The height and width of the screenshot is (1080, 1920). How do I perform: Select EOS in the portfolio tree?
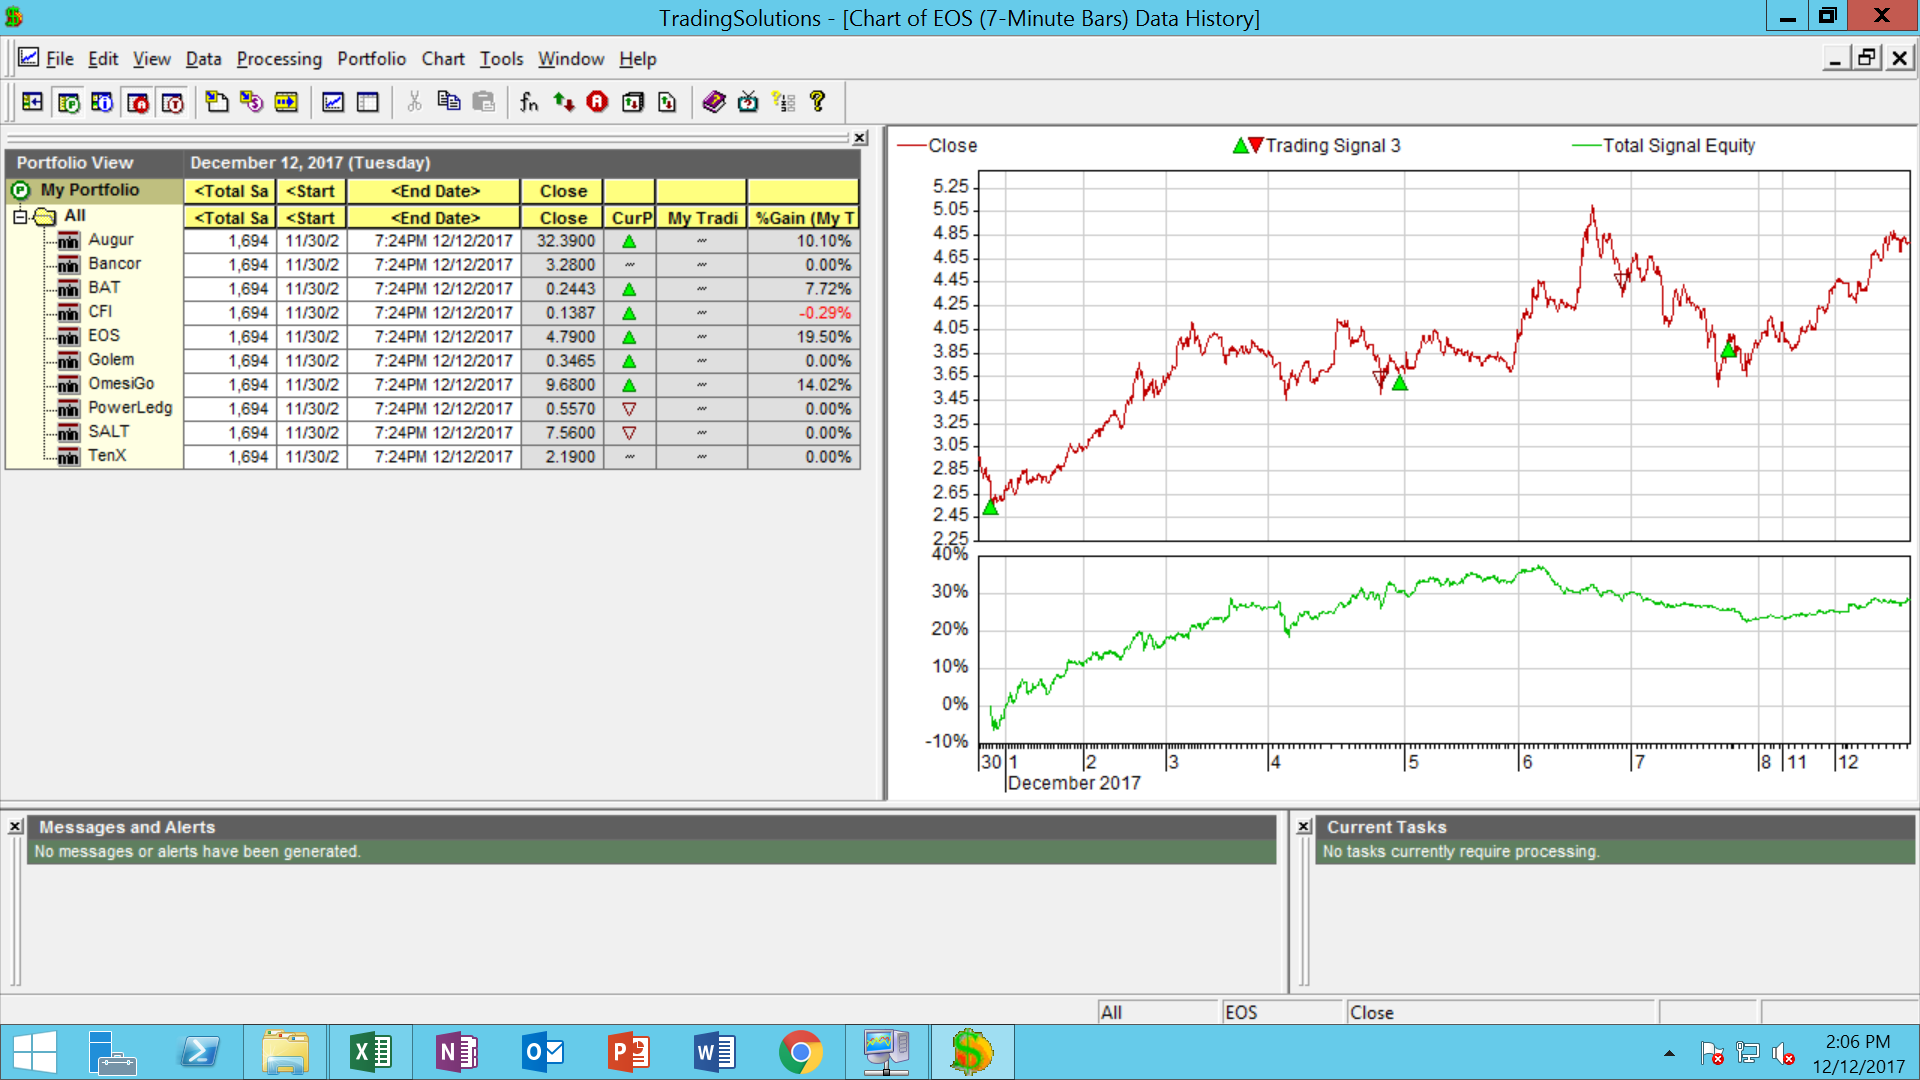click(x=103, y=336)
